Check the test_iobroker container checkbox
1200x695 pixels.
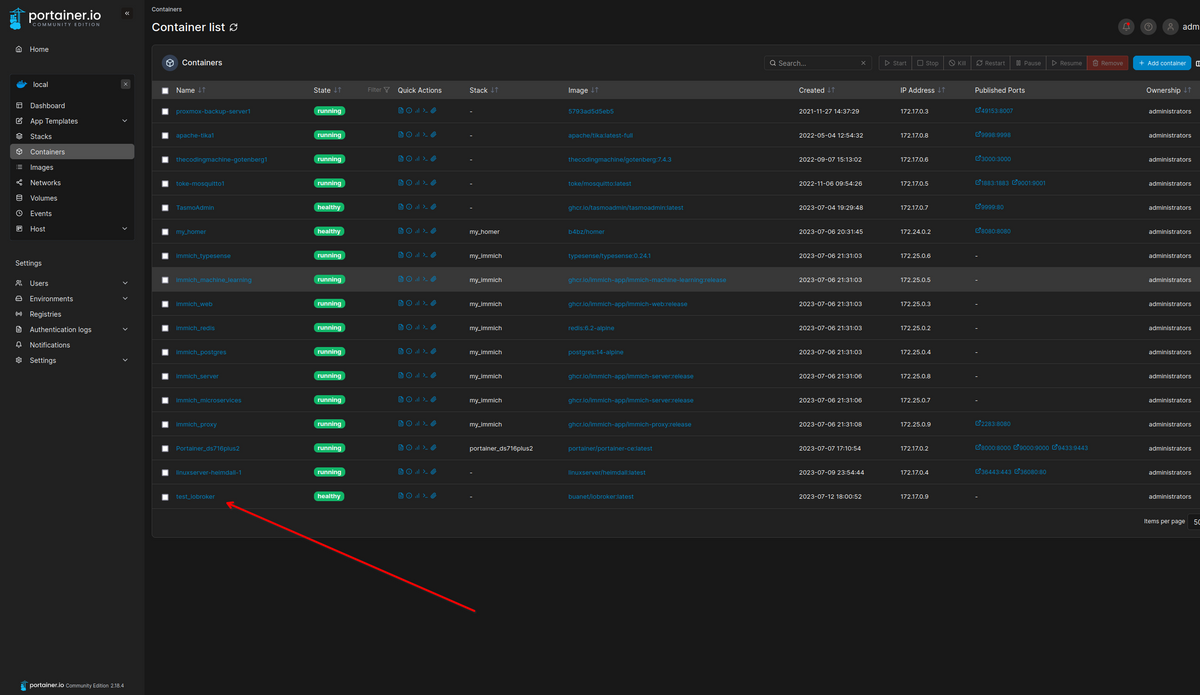click(x=166, y=496)
